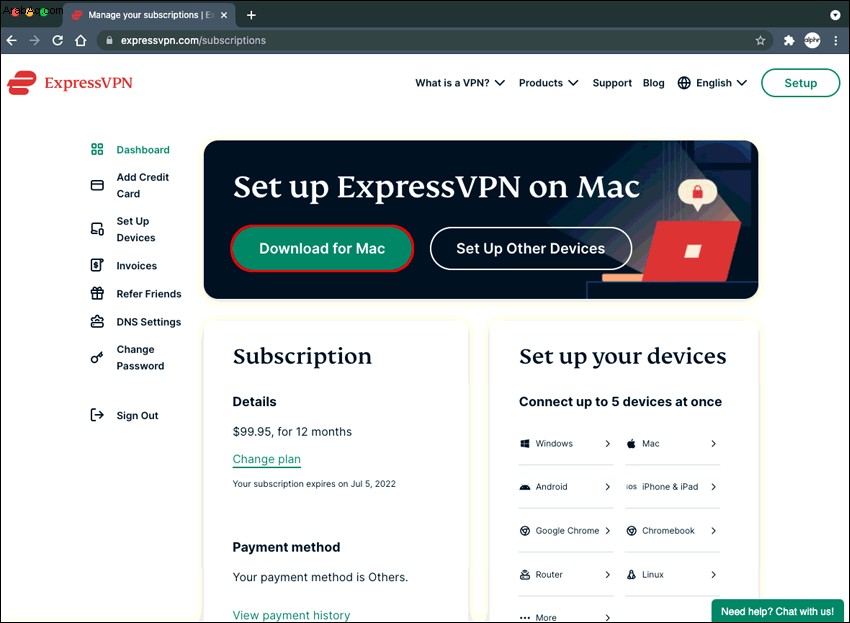
Task: Expand the Mac device row chevron
Action: coord(713,444)
